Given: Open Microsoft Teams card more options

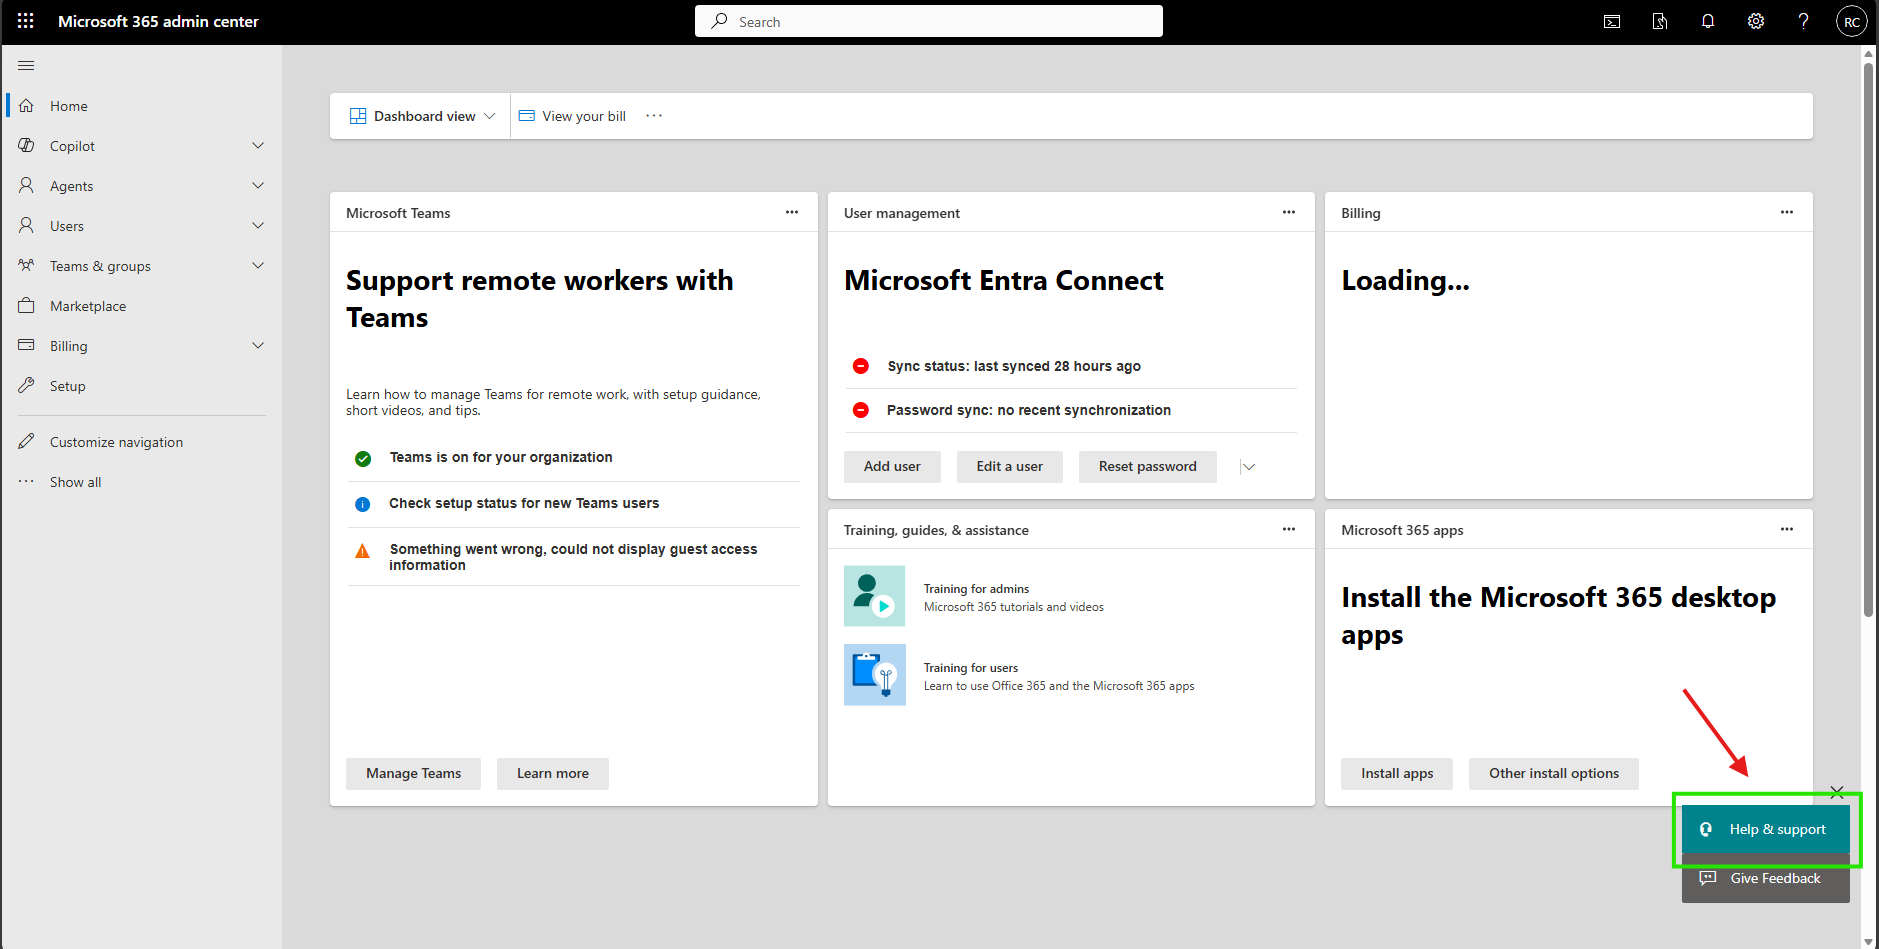Looking at the screenshot, I should pos(792,212).
